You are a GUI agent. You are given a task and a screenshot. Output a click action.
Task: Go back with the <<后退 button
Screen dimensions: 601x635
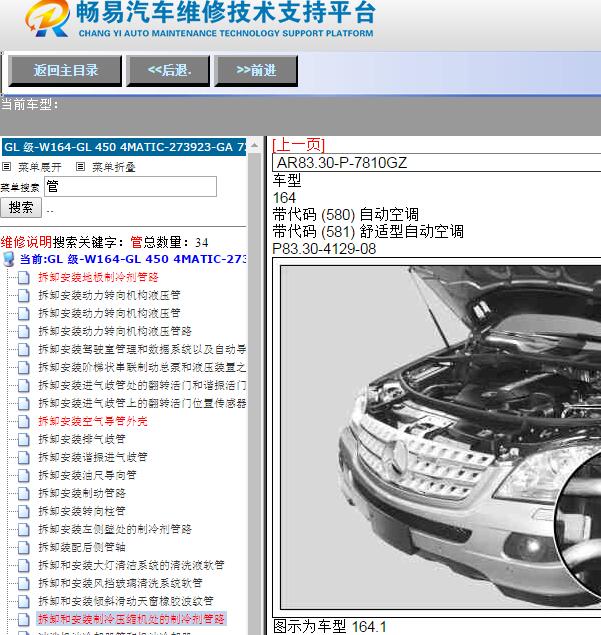coord(168,71)
